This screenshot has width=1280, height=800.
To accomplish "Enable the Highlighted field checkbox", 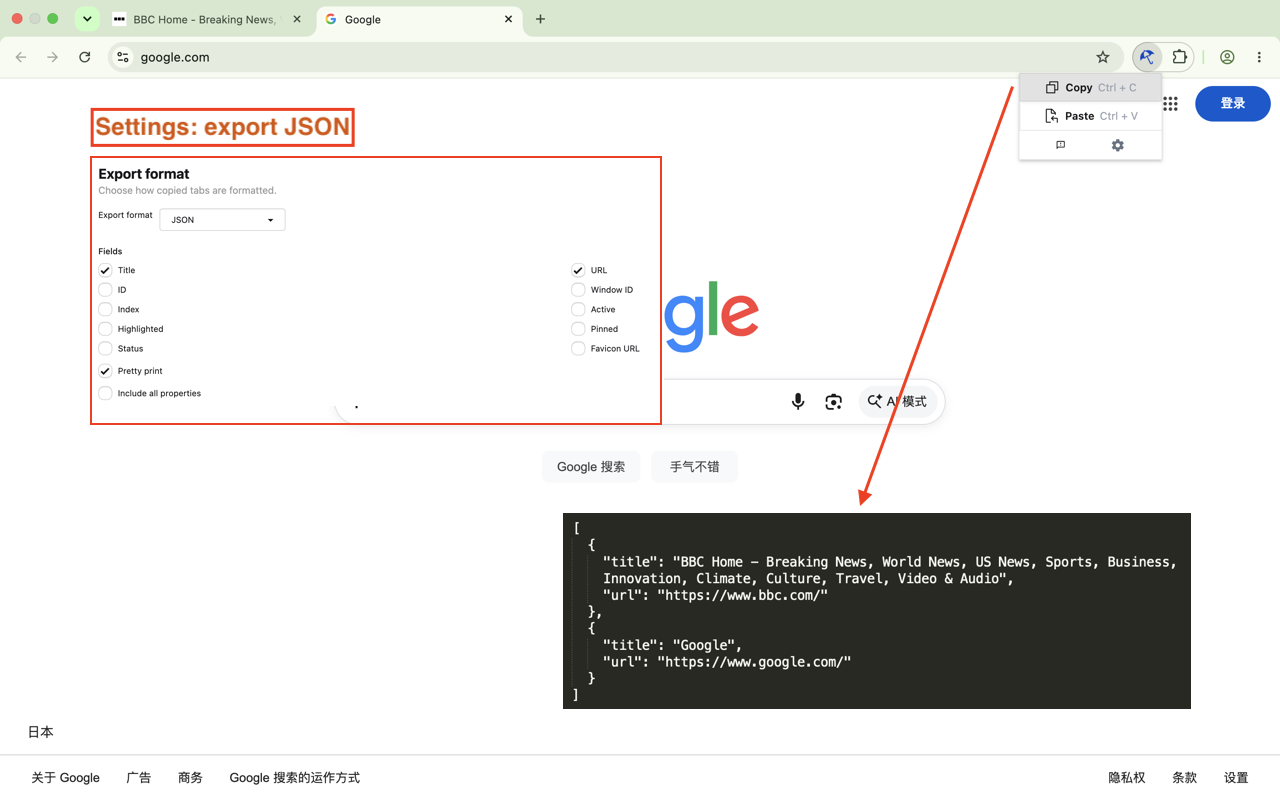I will pos(105,329).
